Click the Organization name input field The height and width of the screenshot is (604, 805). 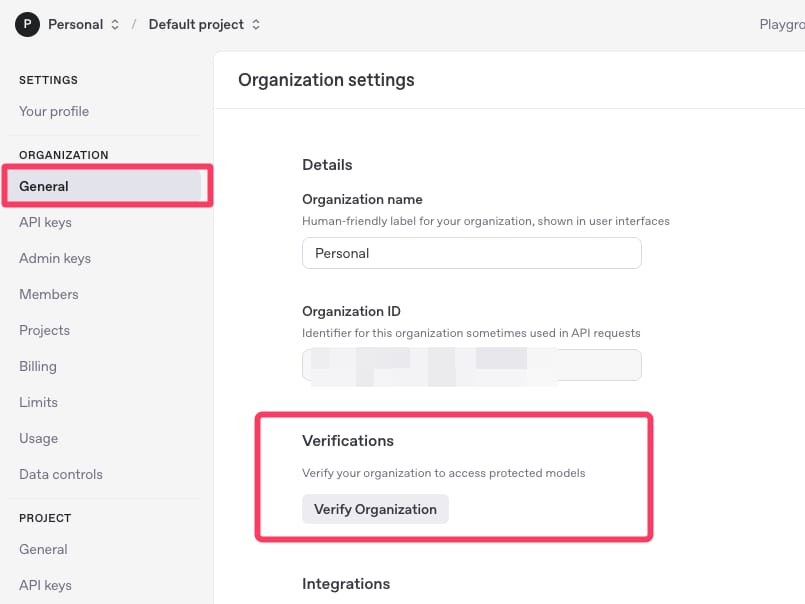coord(471,253)
